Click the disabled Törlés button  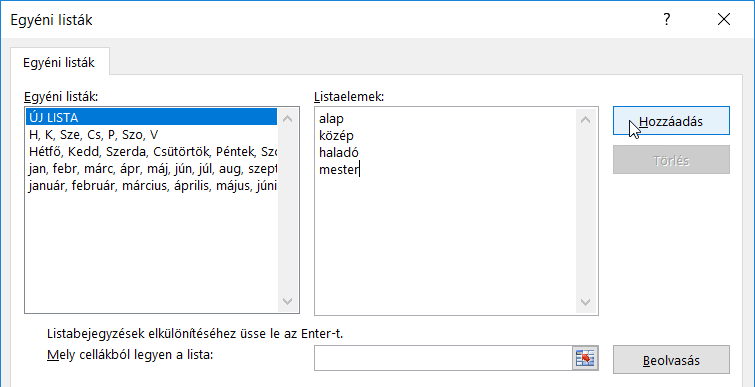pyautogui.click(x=671, y=160)
